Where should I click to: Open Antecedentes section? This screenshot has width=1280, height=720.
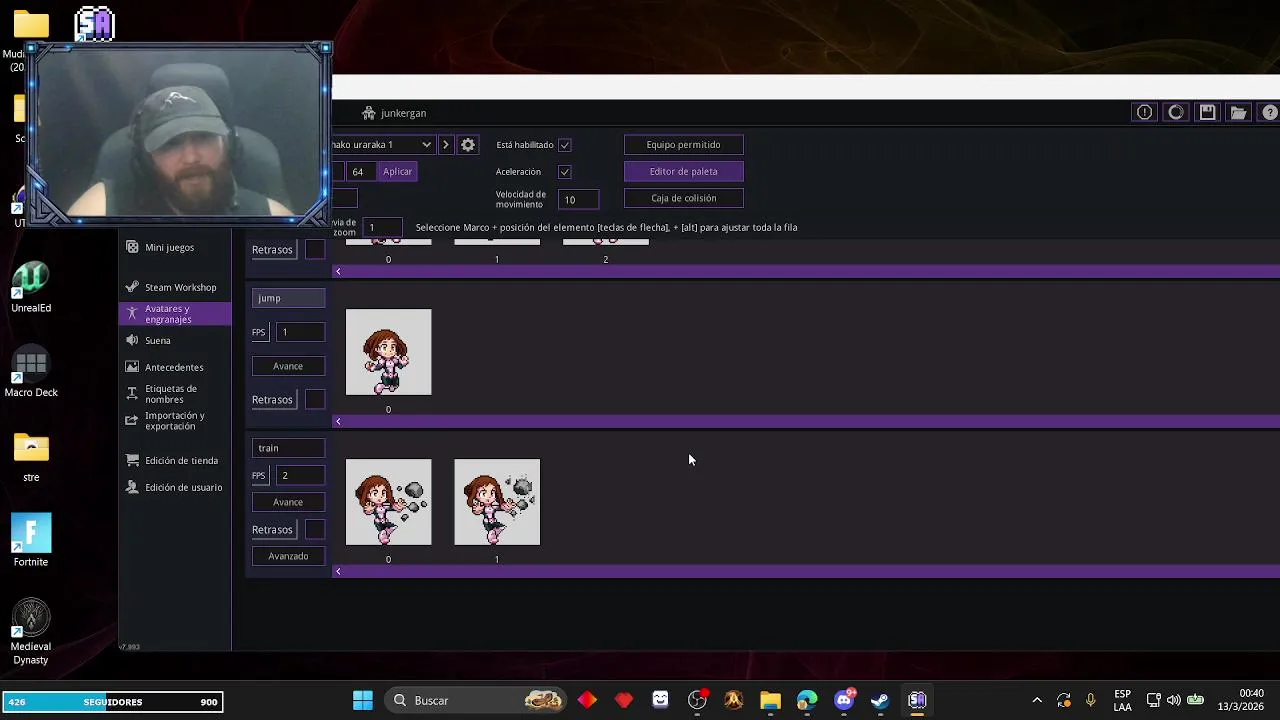174,367
